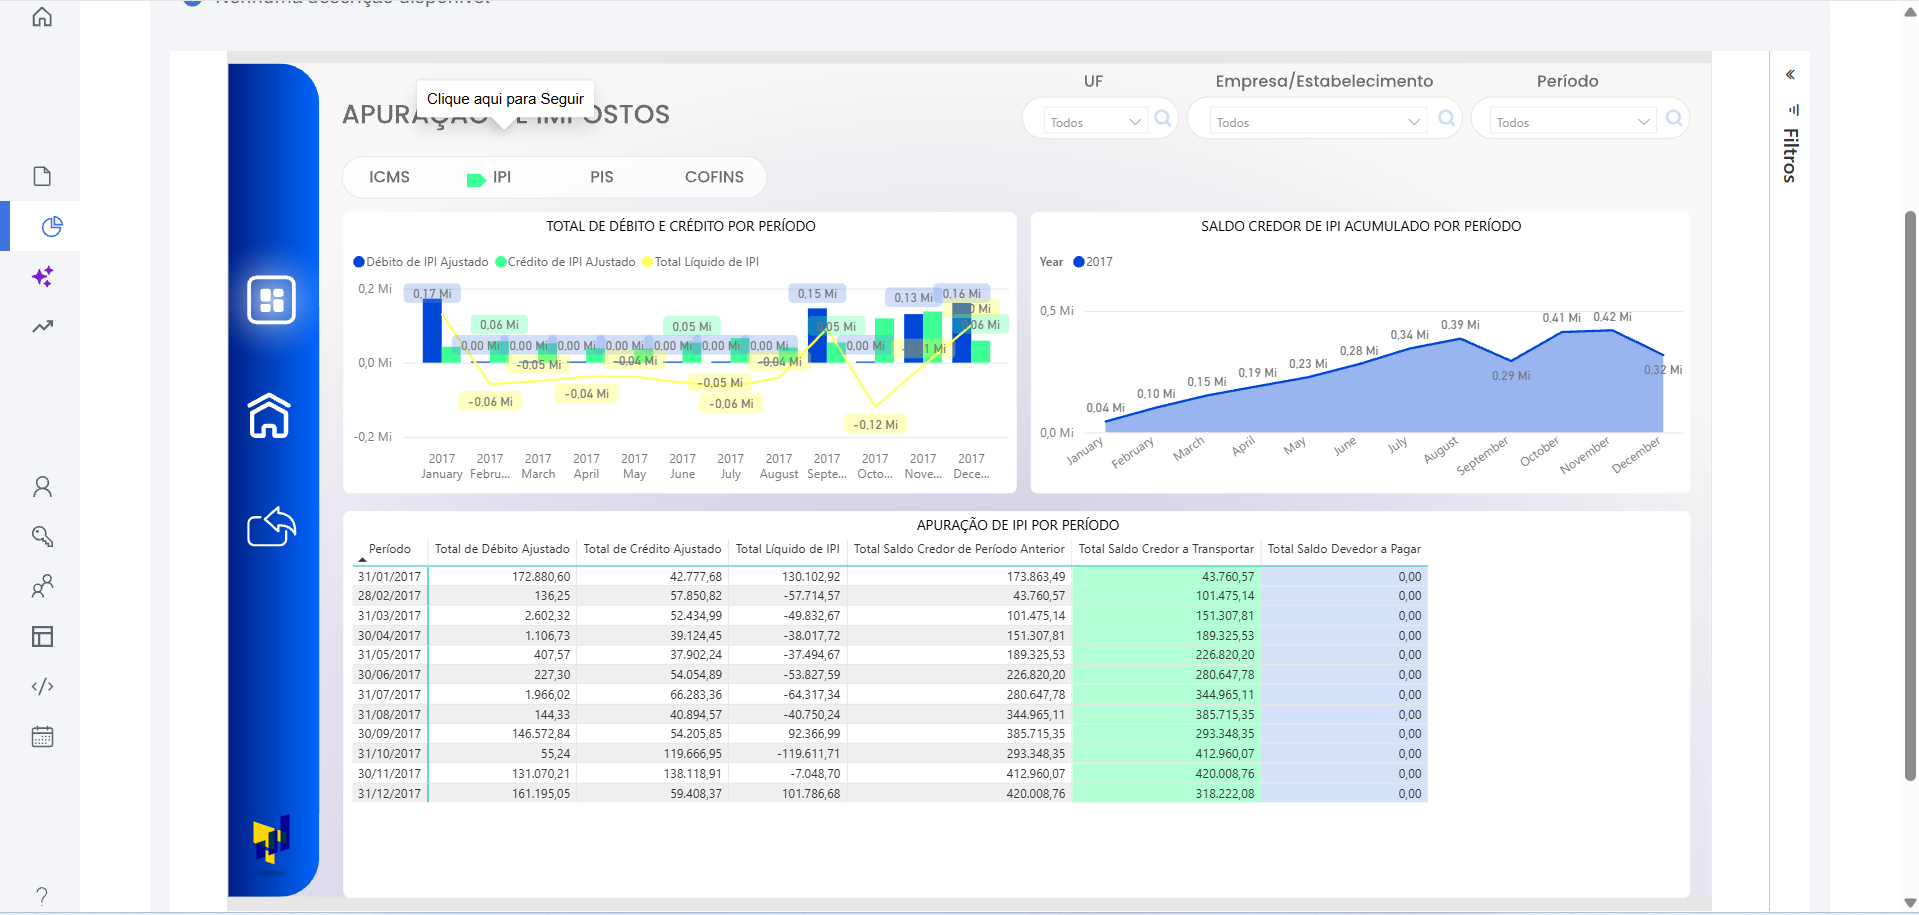Expand the Filtros pane with chevron
This screenshot has height=915, width=1919.
[1790, 75]
